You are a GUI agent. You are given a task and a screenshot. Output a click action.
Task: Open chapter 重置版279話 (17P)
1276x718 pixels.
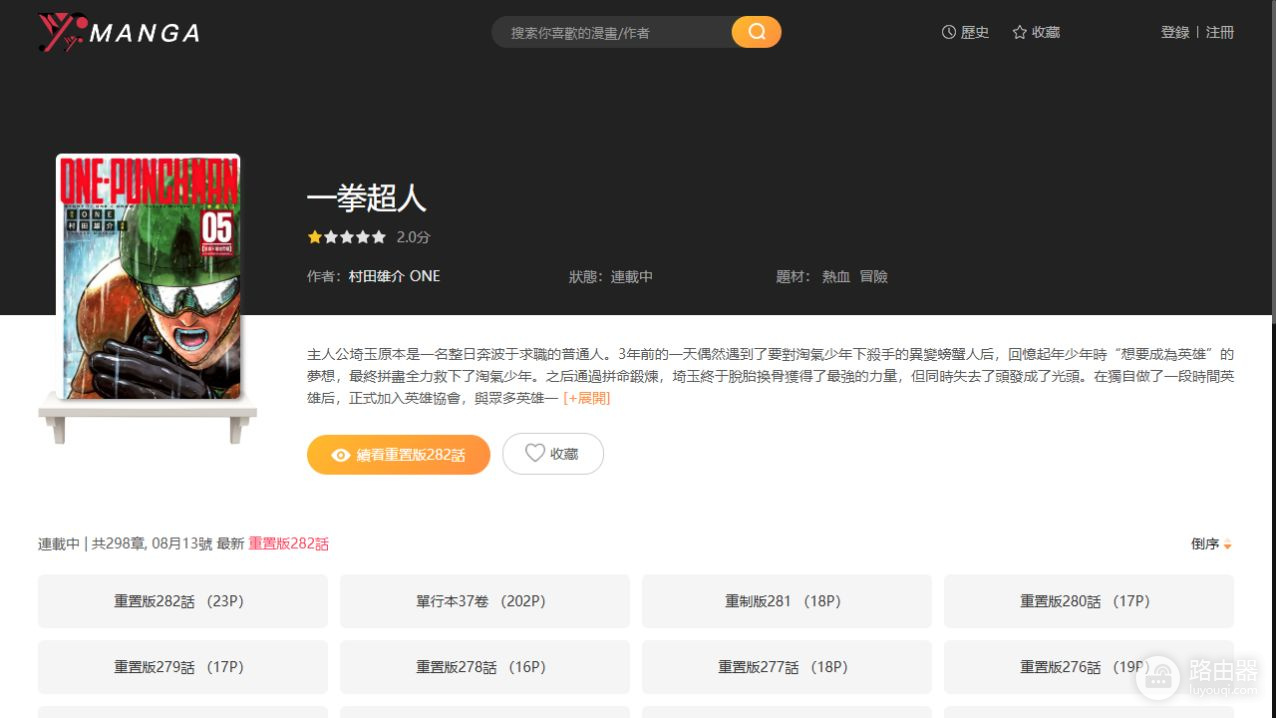coord(183,667)
